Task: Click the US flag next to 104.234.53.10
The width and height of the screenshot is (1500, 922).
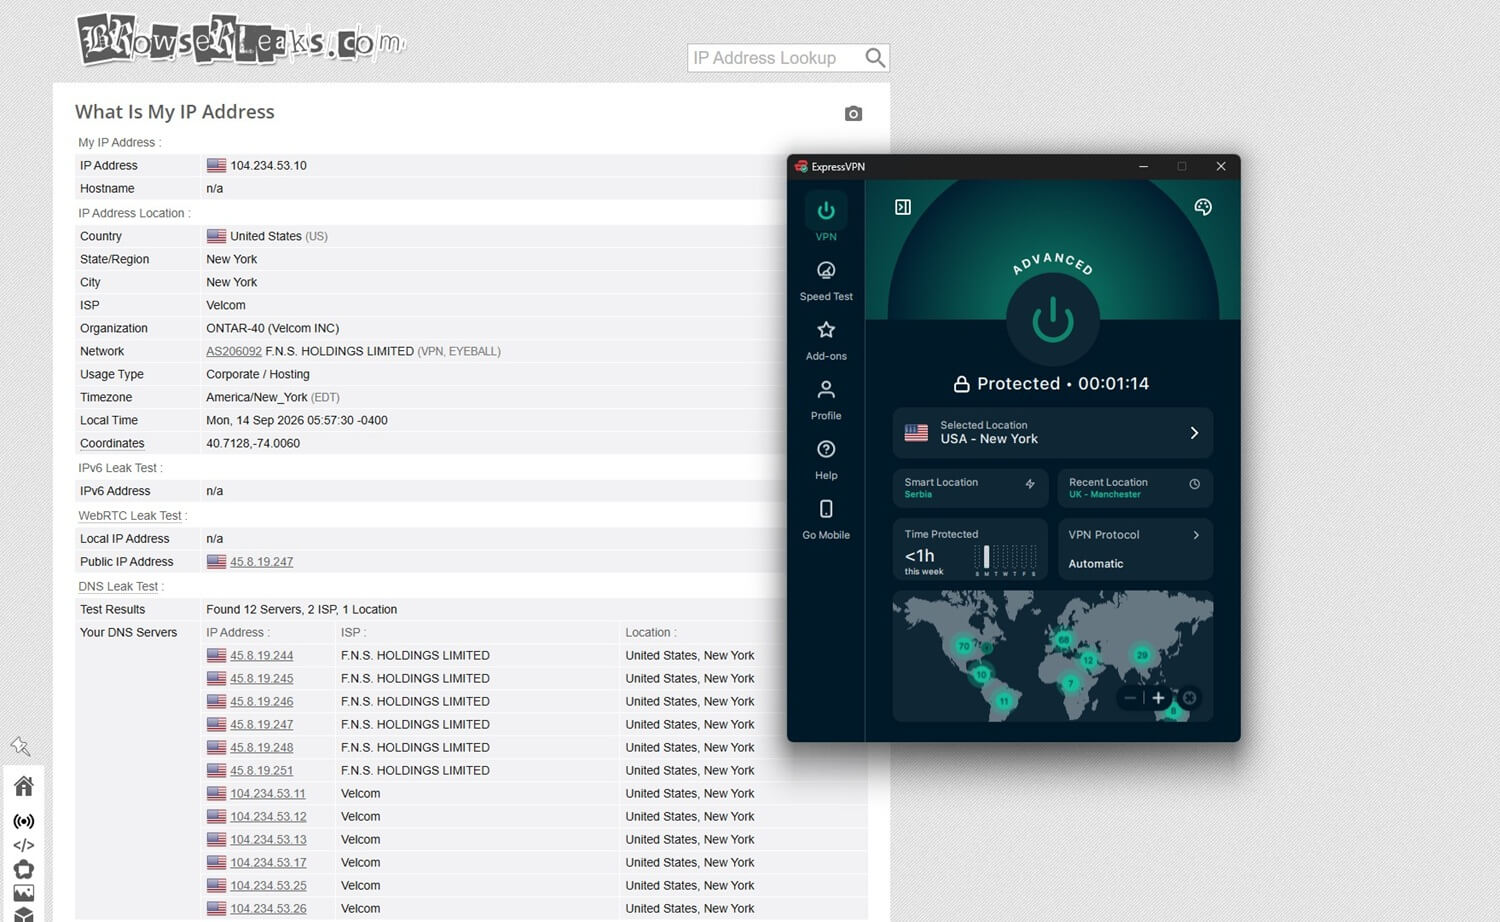Action: coord(216,166)
